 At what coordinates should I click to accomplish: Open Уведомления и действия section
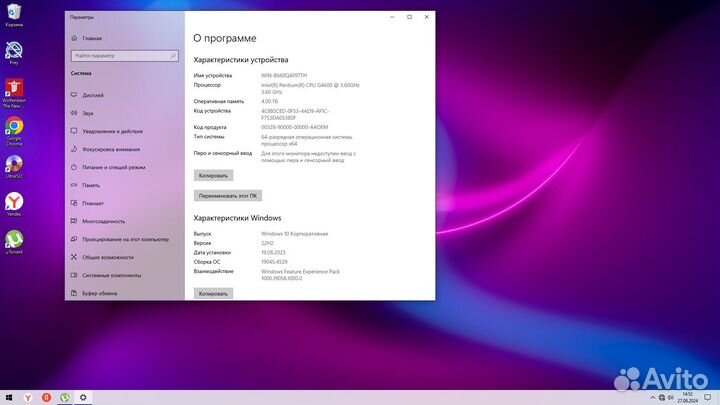124,131
